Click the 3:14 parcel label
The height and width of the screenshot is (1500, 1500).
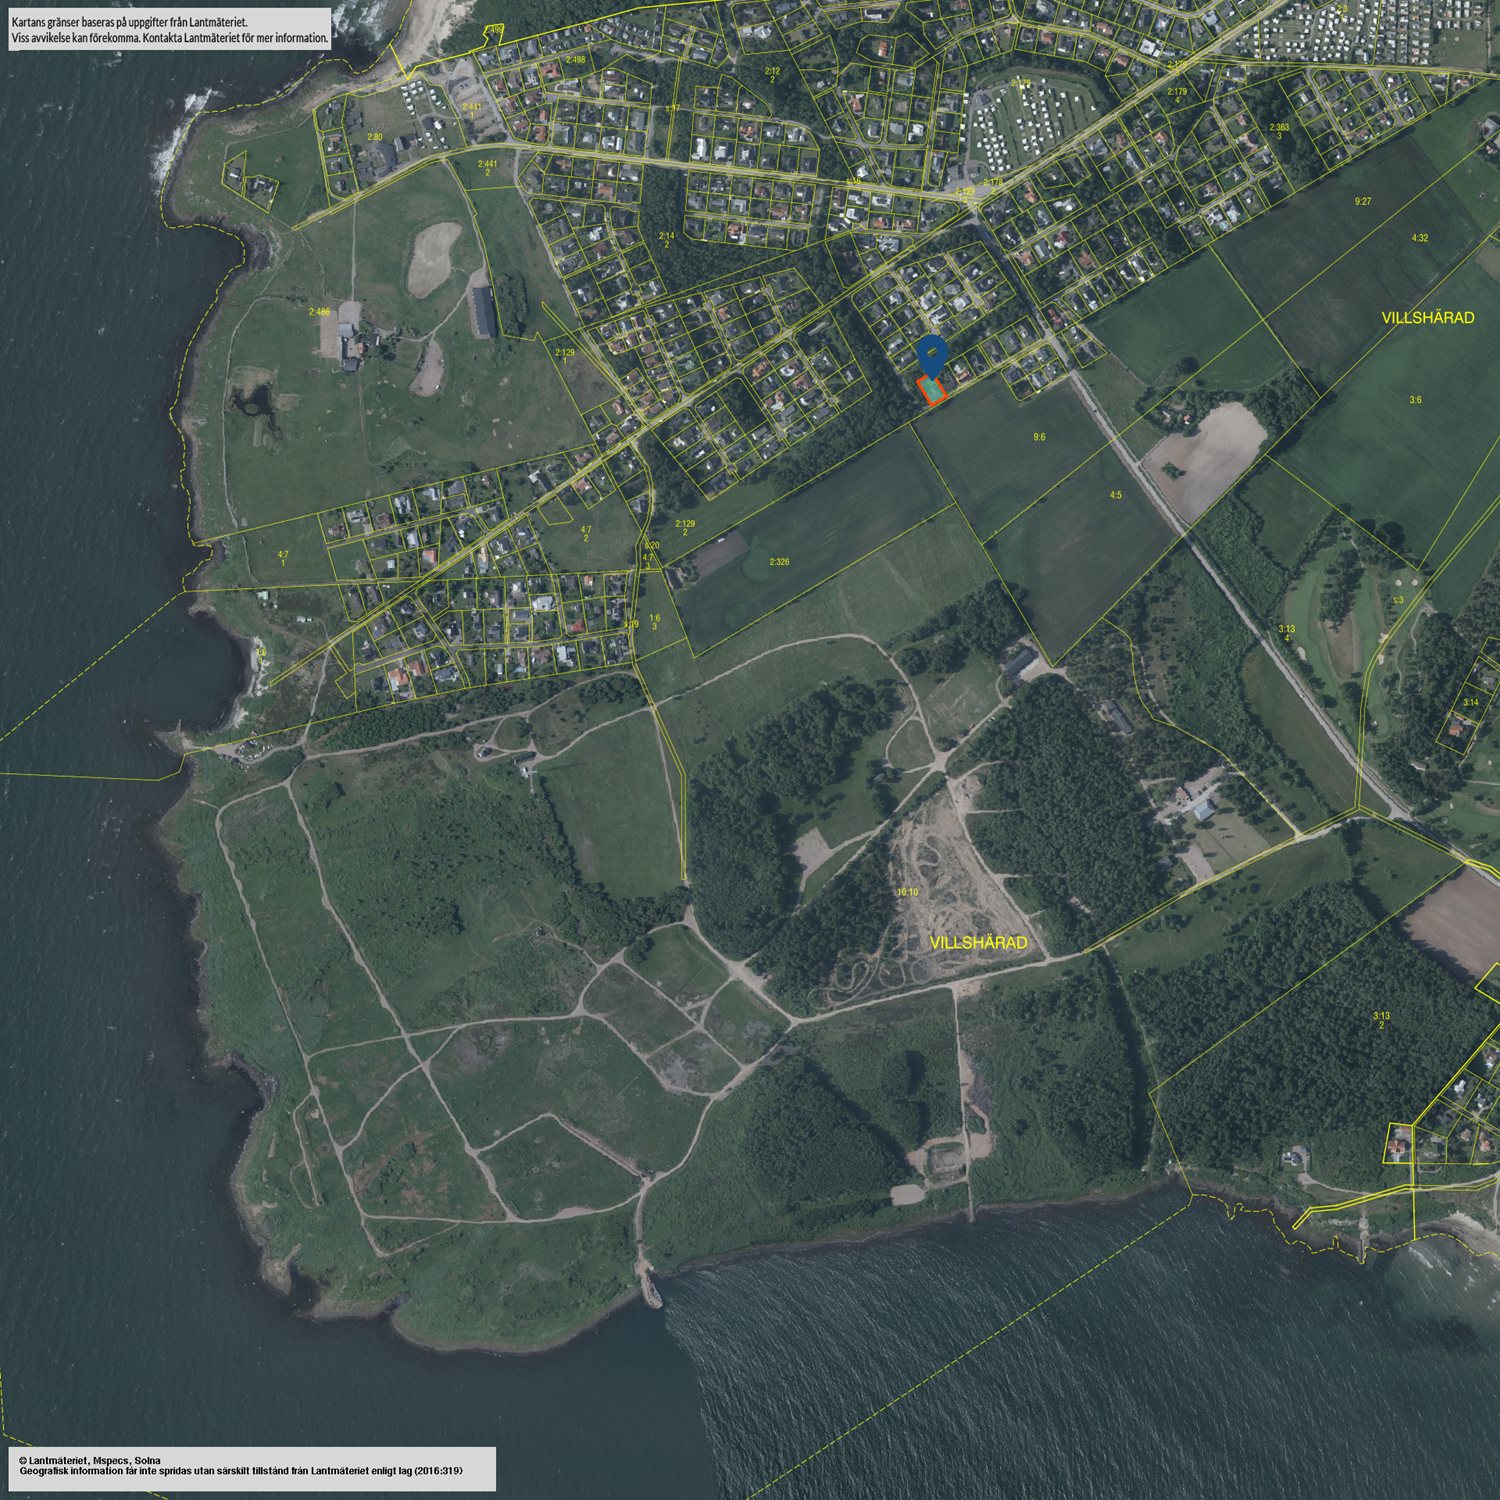pyautogui.click(x=1470, y=703)
